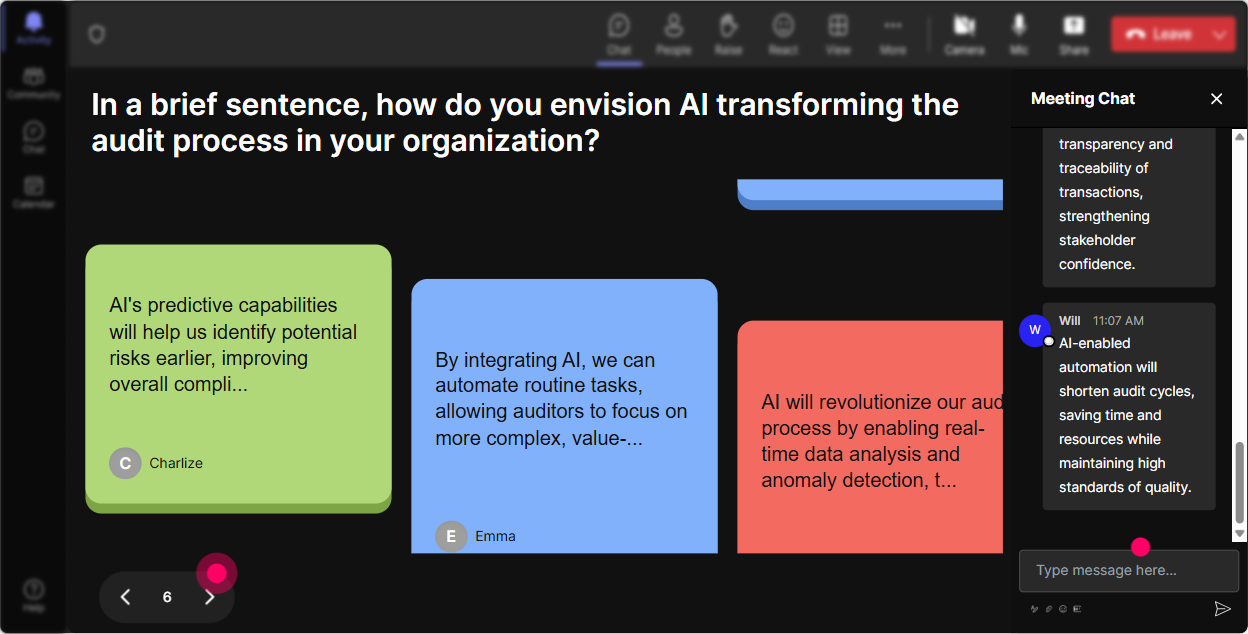Show the People participants list
This screenshot has width=1248, height=634.
pyautogui.click(x=674, y=34)
